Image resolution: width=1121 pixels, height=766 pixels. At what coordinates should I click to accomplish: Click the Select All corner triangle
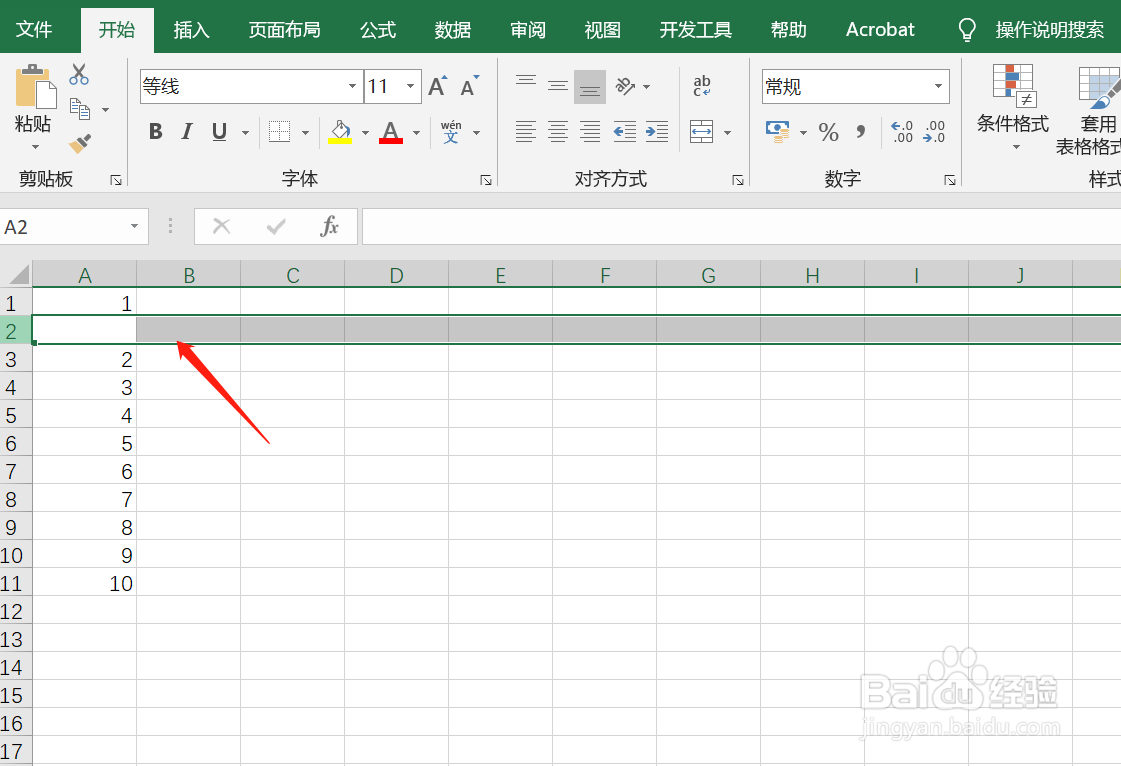tap(17, 275)
